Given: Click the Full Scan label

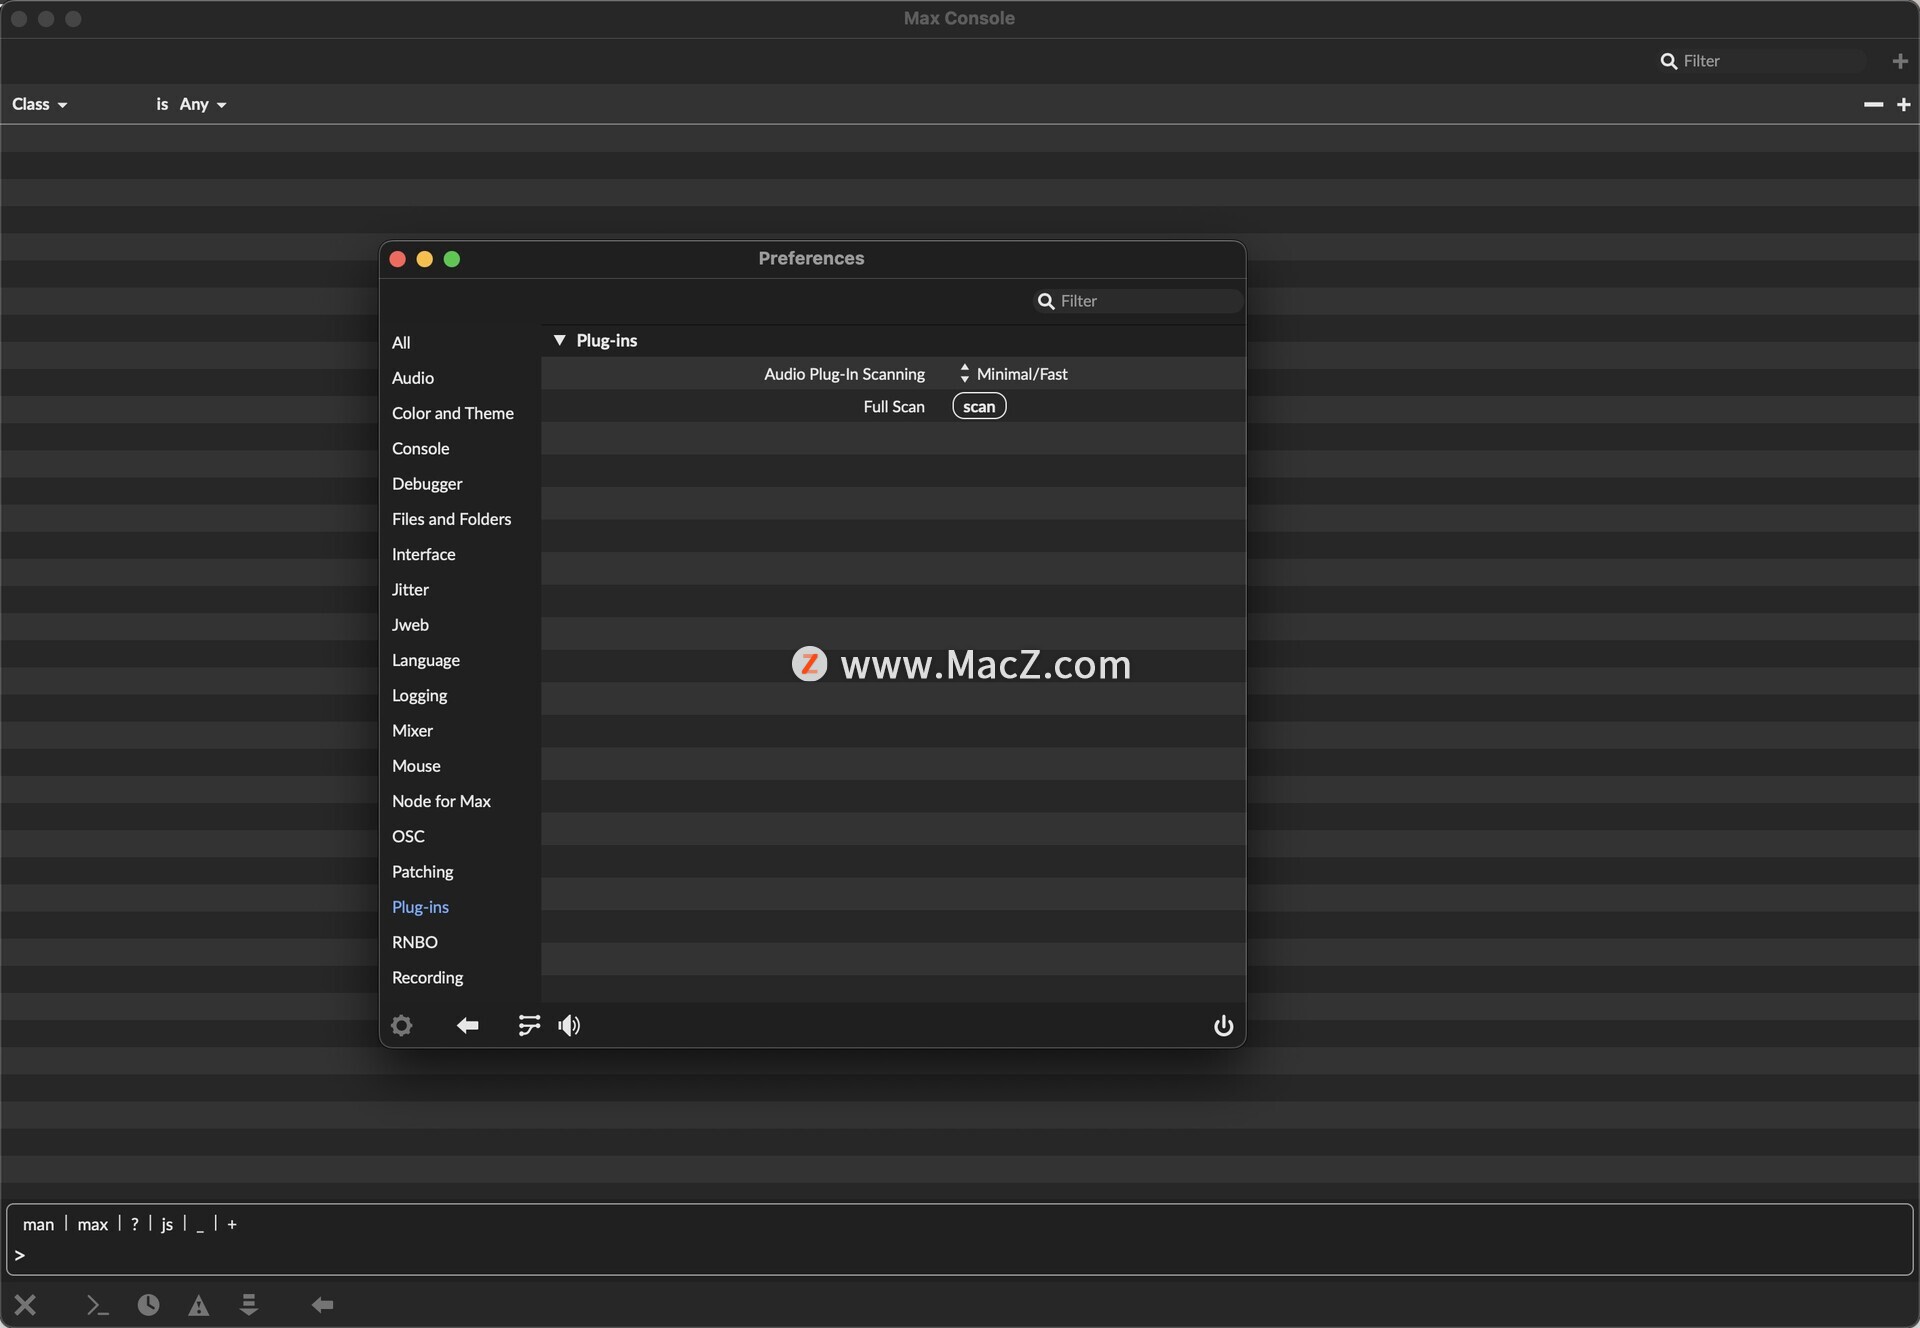Looking at the screenshot, I should [894, 407].
